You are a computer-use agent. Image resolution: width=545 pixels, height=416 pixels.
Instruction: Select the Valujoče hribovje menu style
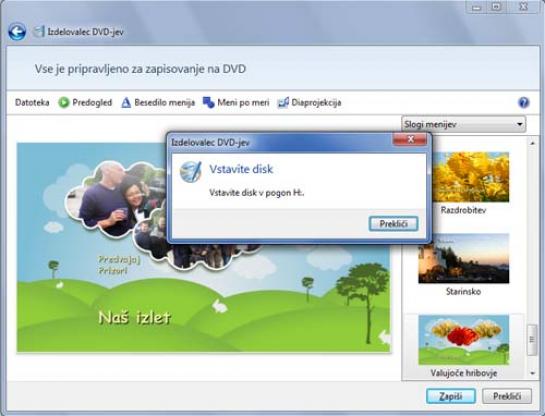[464, 346]
